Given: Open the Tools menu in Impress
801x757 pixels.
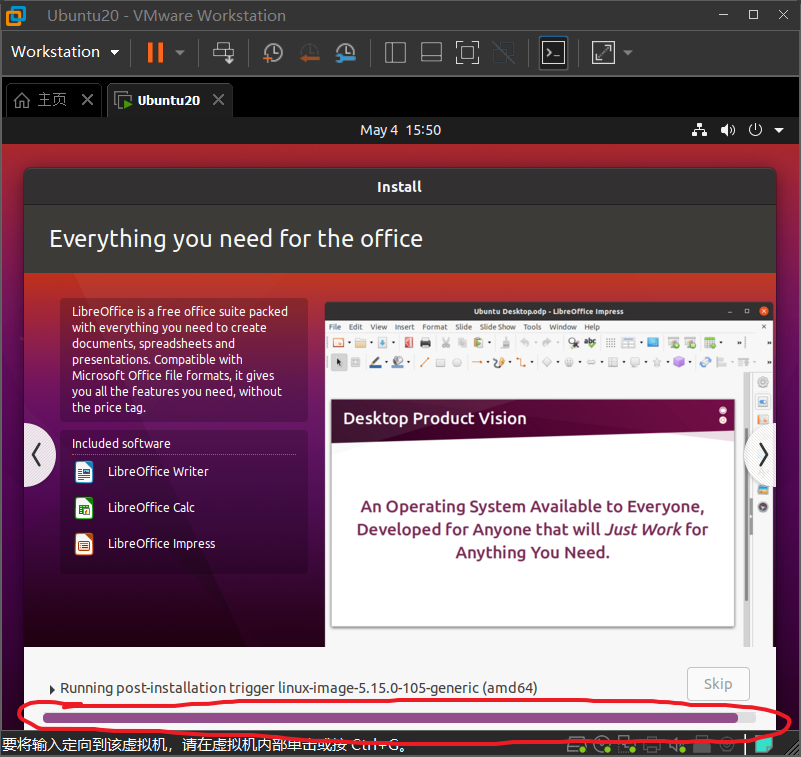Looking at the screenshot, I should pyautogui.click(x=532, y=327).
